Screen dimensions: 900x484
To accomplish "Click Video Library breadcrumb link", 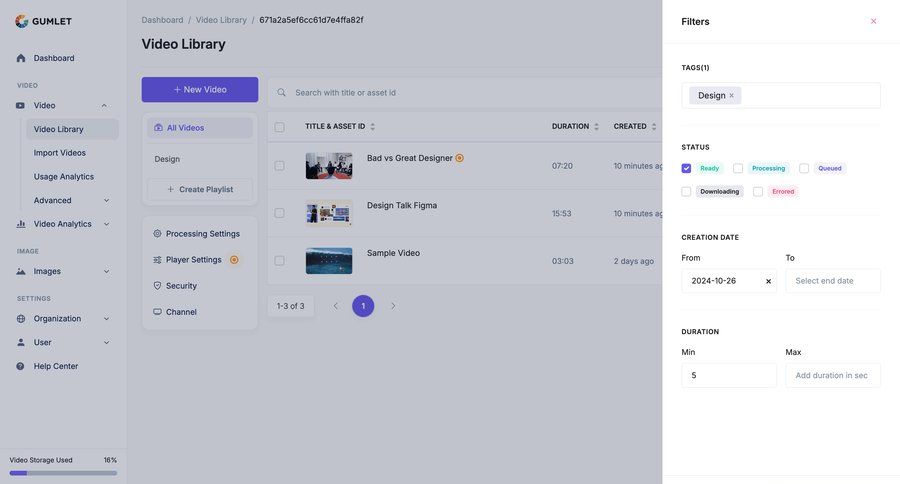I will click(221, 20).
